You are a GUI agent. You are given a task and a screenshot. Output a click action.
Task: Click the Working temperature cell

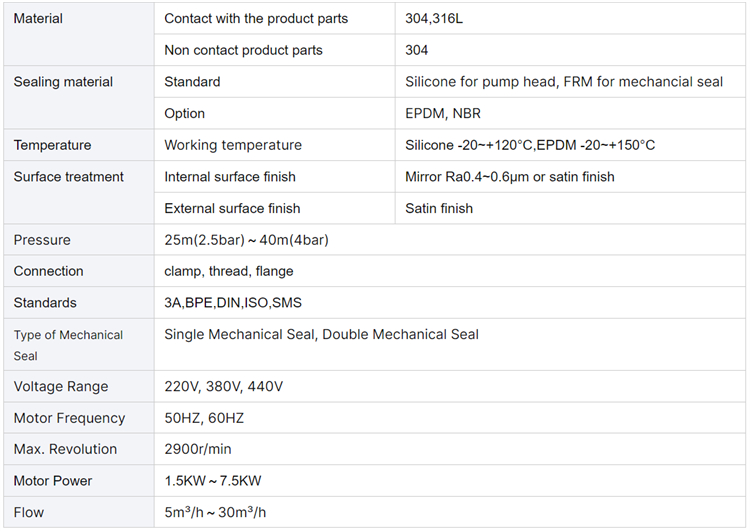coord(275,145)
